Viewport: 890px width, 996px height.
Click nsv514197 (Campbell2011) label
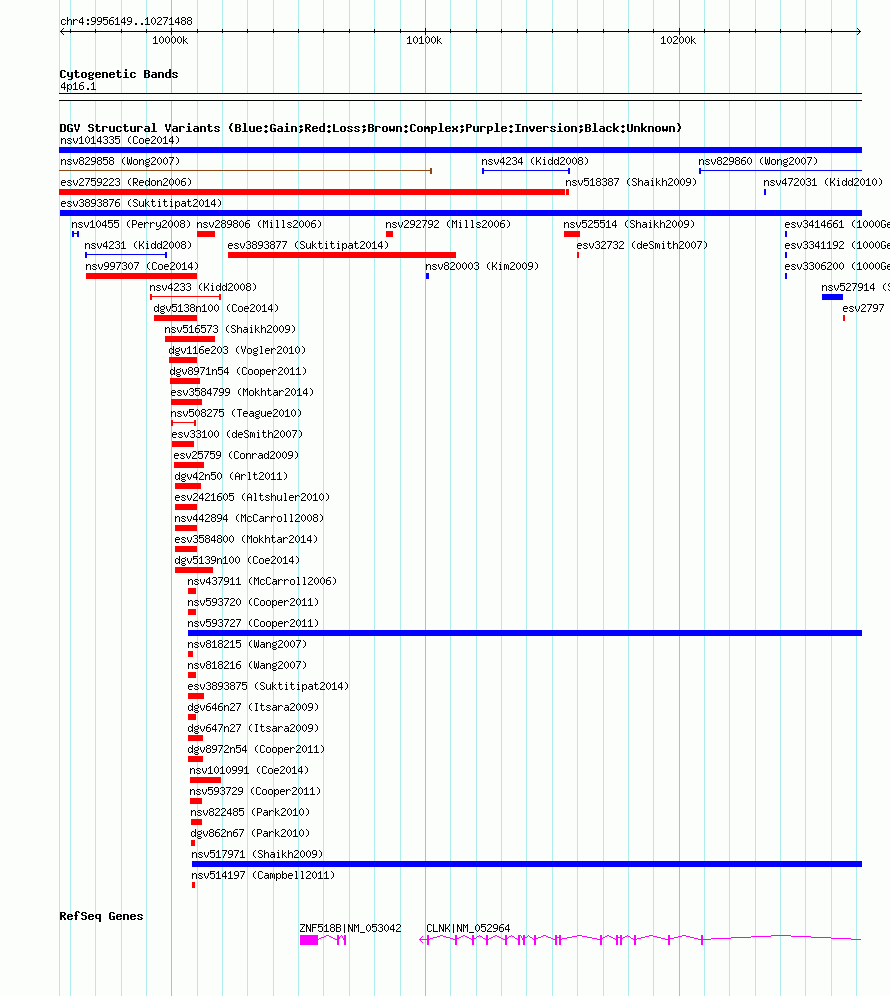(263, 875)
